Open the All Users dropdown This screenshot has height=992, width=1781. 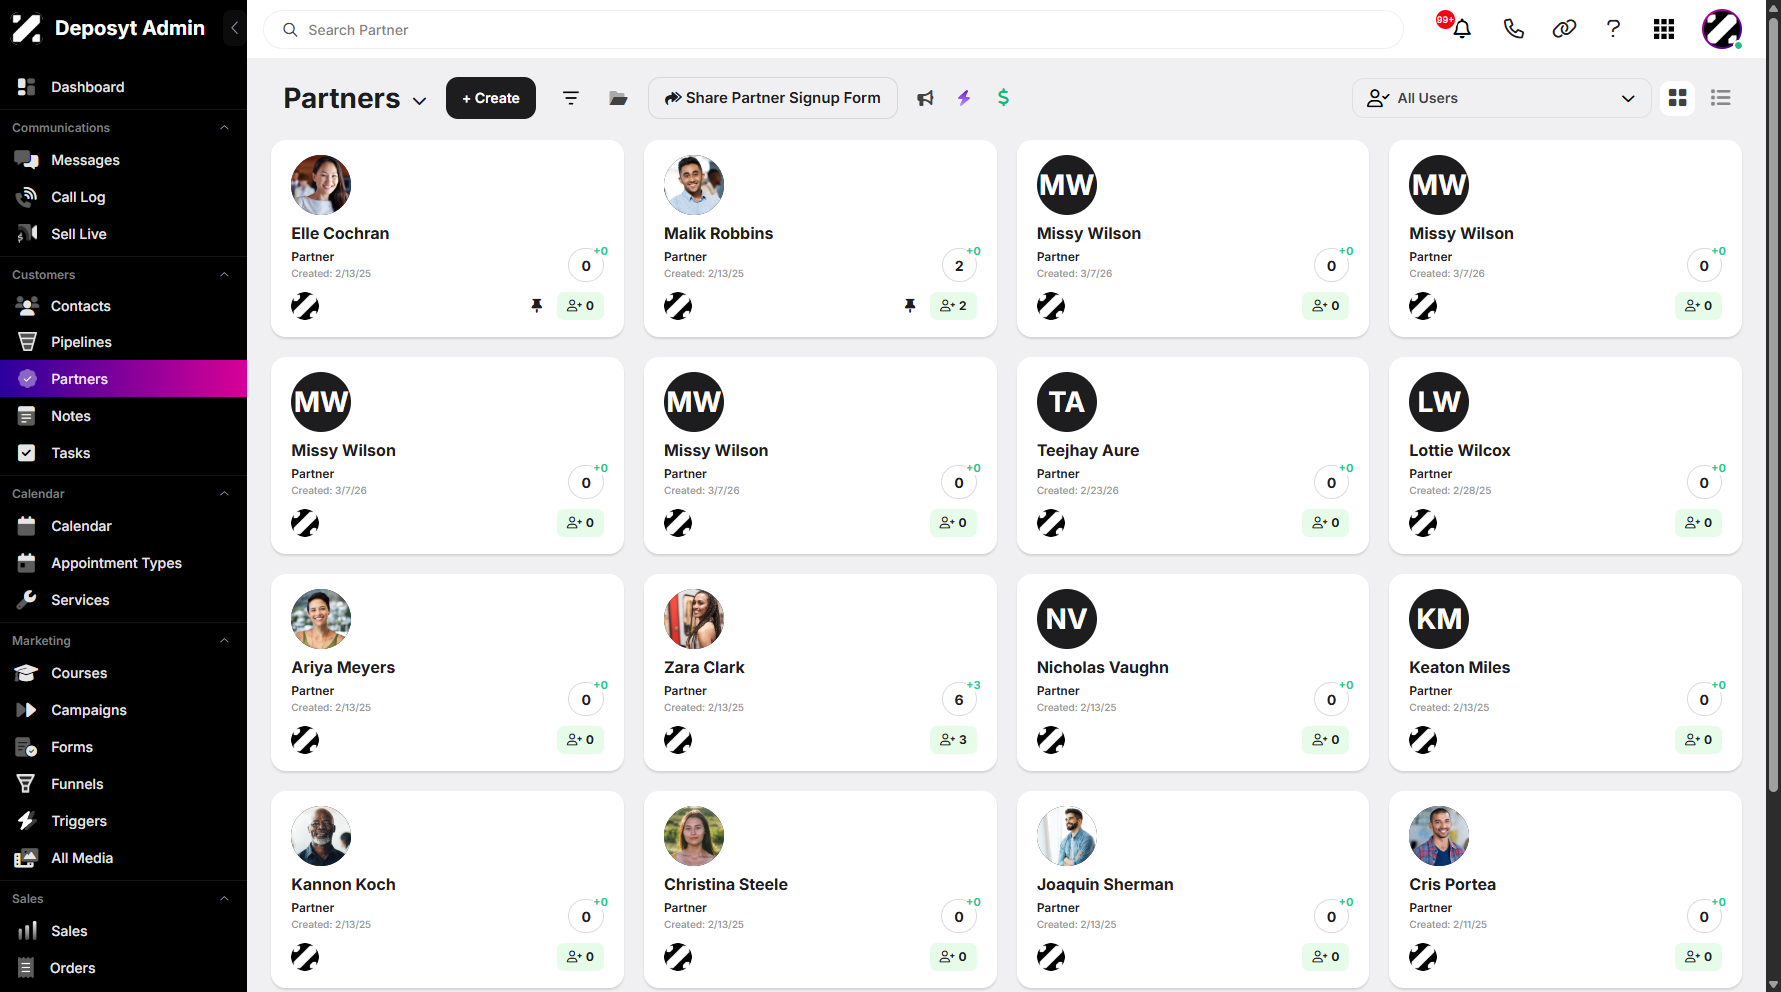[1501, 98]
